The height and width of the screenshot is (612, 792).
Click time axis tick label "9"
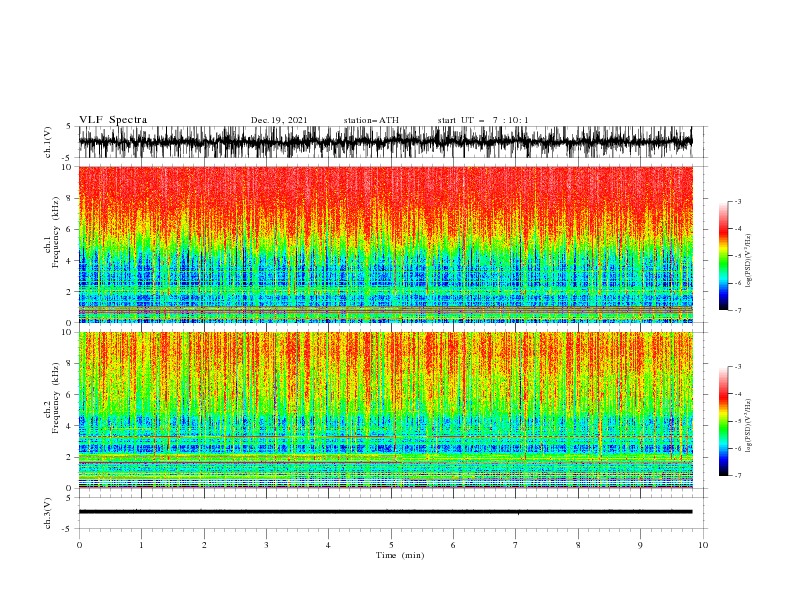pos(640,545)
